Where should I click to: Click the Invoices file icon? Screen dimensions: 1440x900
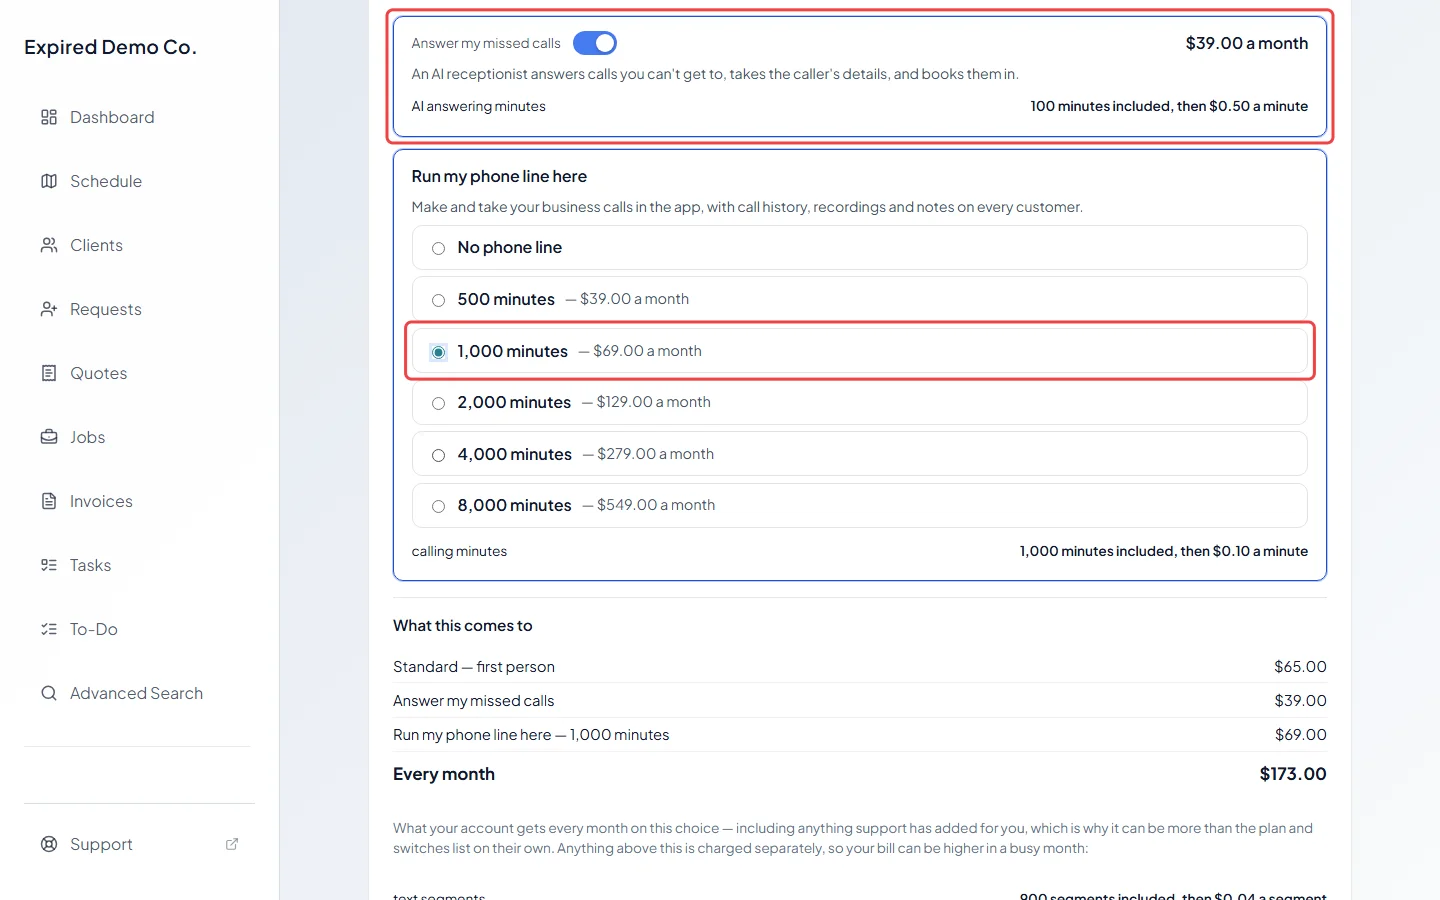[49, 501]
